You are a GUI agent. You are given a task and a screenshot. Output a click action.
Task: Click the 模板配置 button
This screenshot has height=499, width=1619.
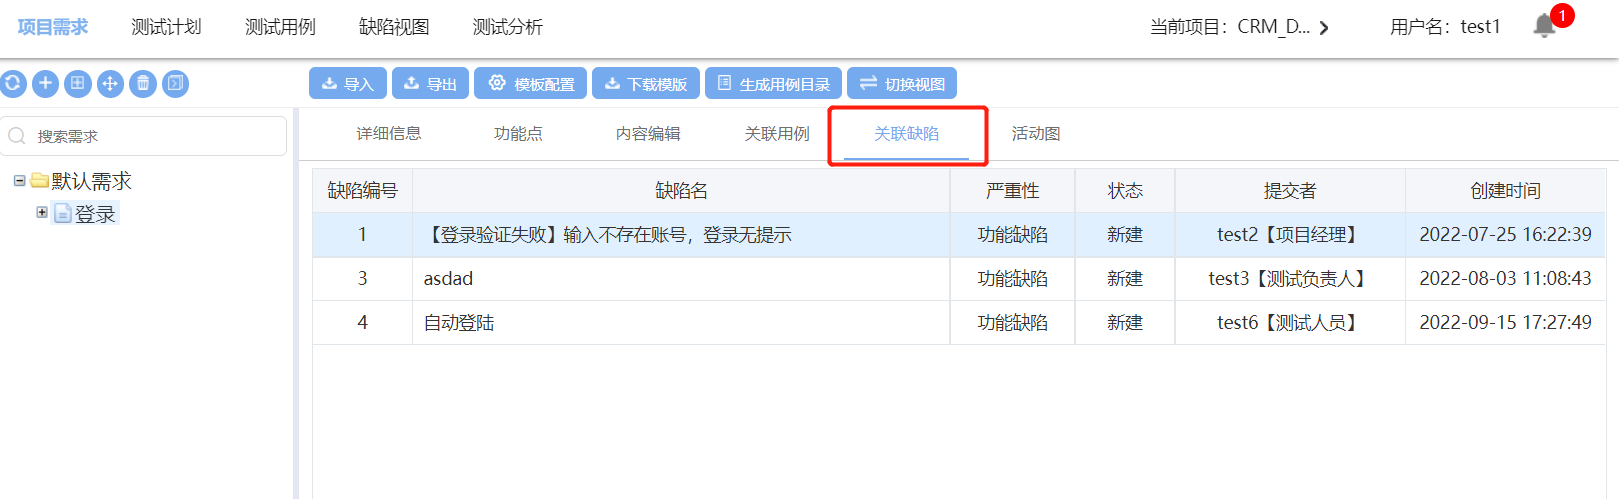tap(531, 84)
